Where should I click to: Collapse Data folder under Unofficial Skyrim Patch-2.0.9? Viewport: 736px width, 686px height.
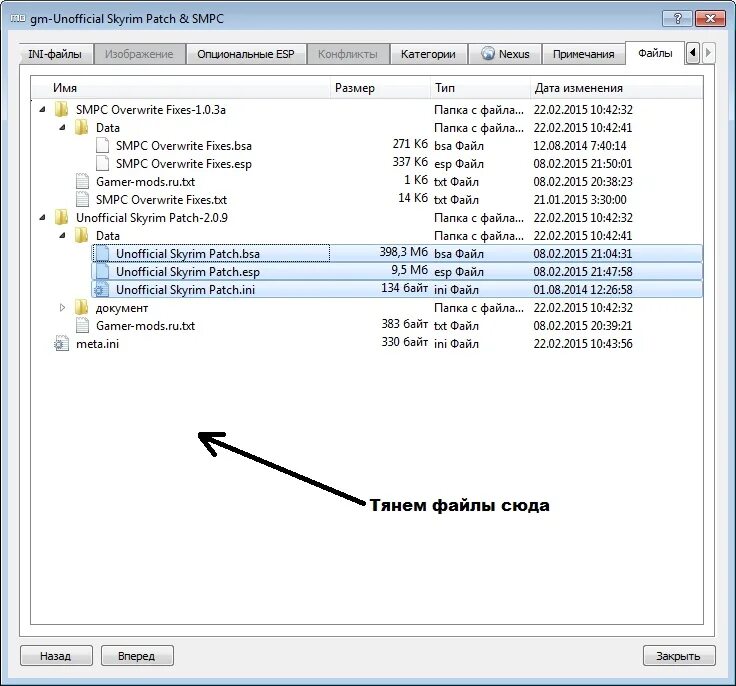62,235
